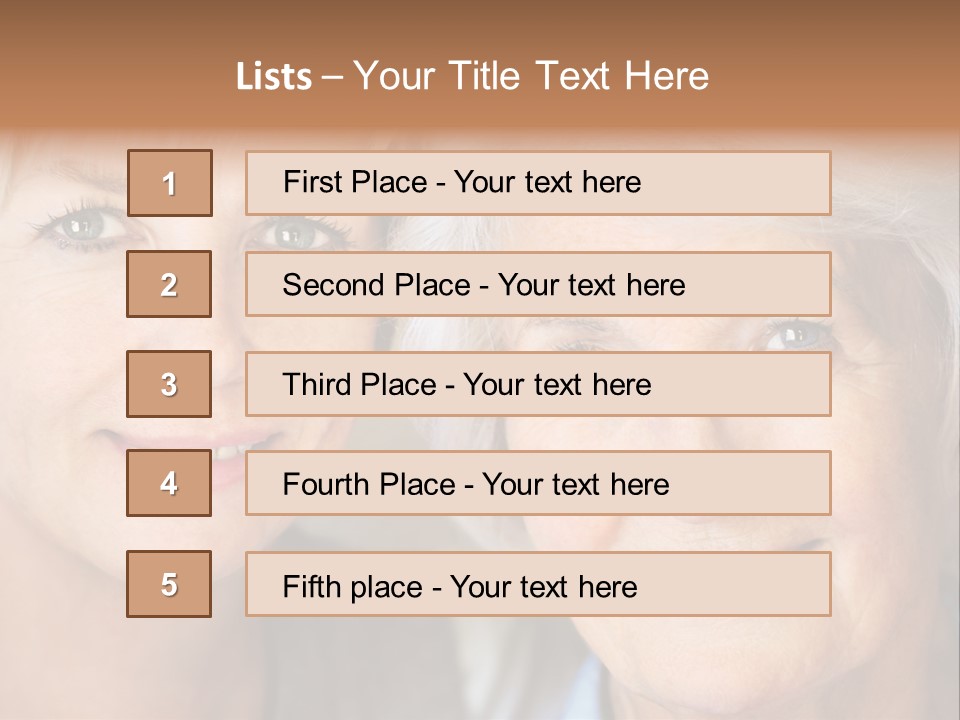Click the number 5 badge
The width and height of the screenshot is (960, 720).
[169, 584]
